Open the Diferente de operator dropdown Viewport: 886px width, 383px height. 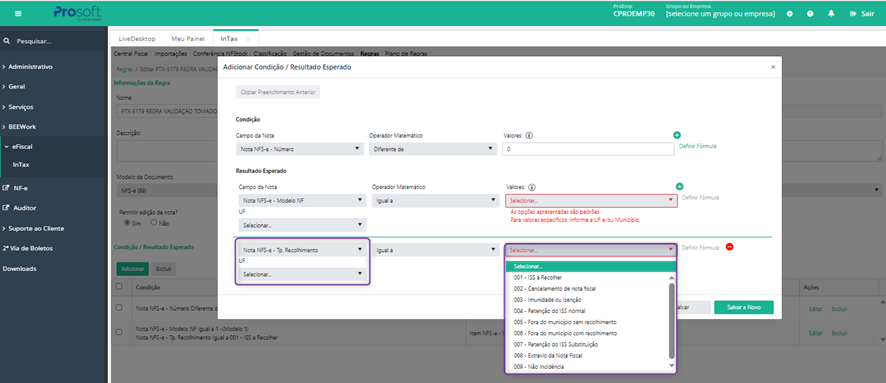coord(433,149)
